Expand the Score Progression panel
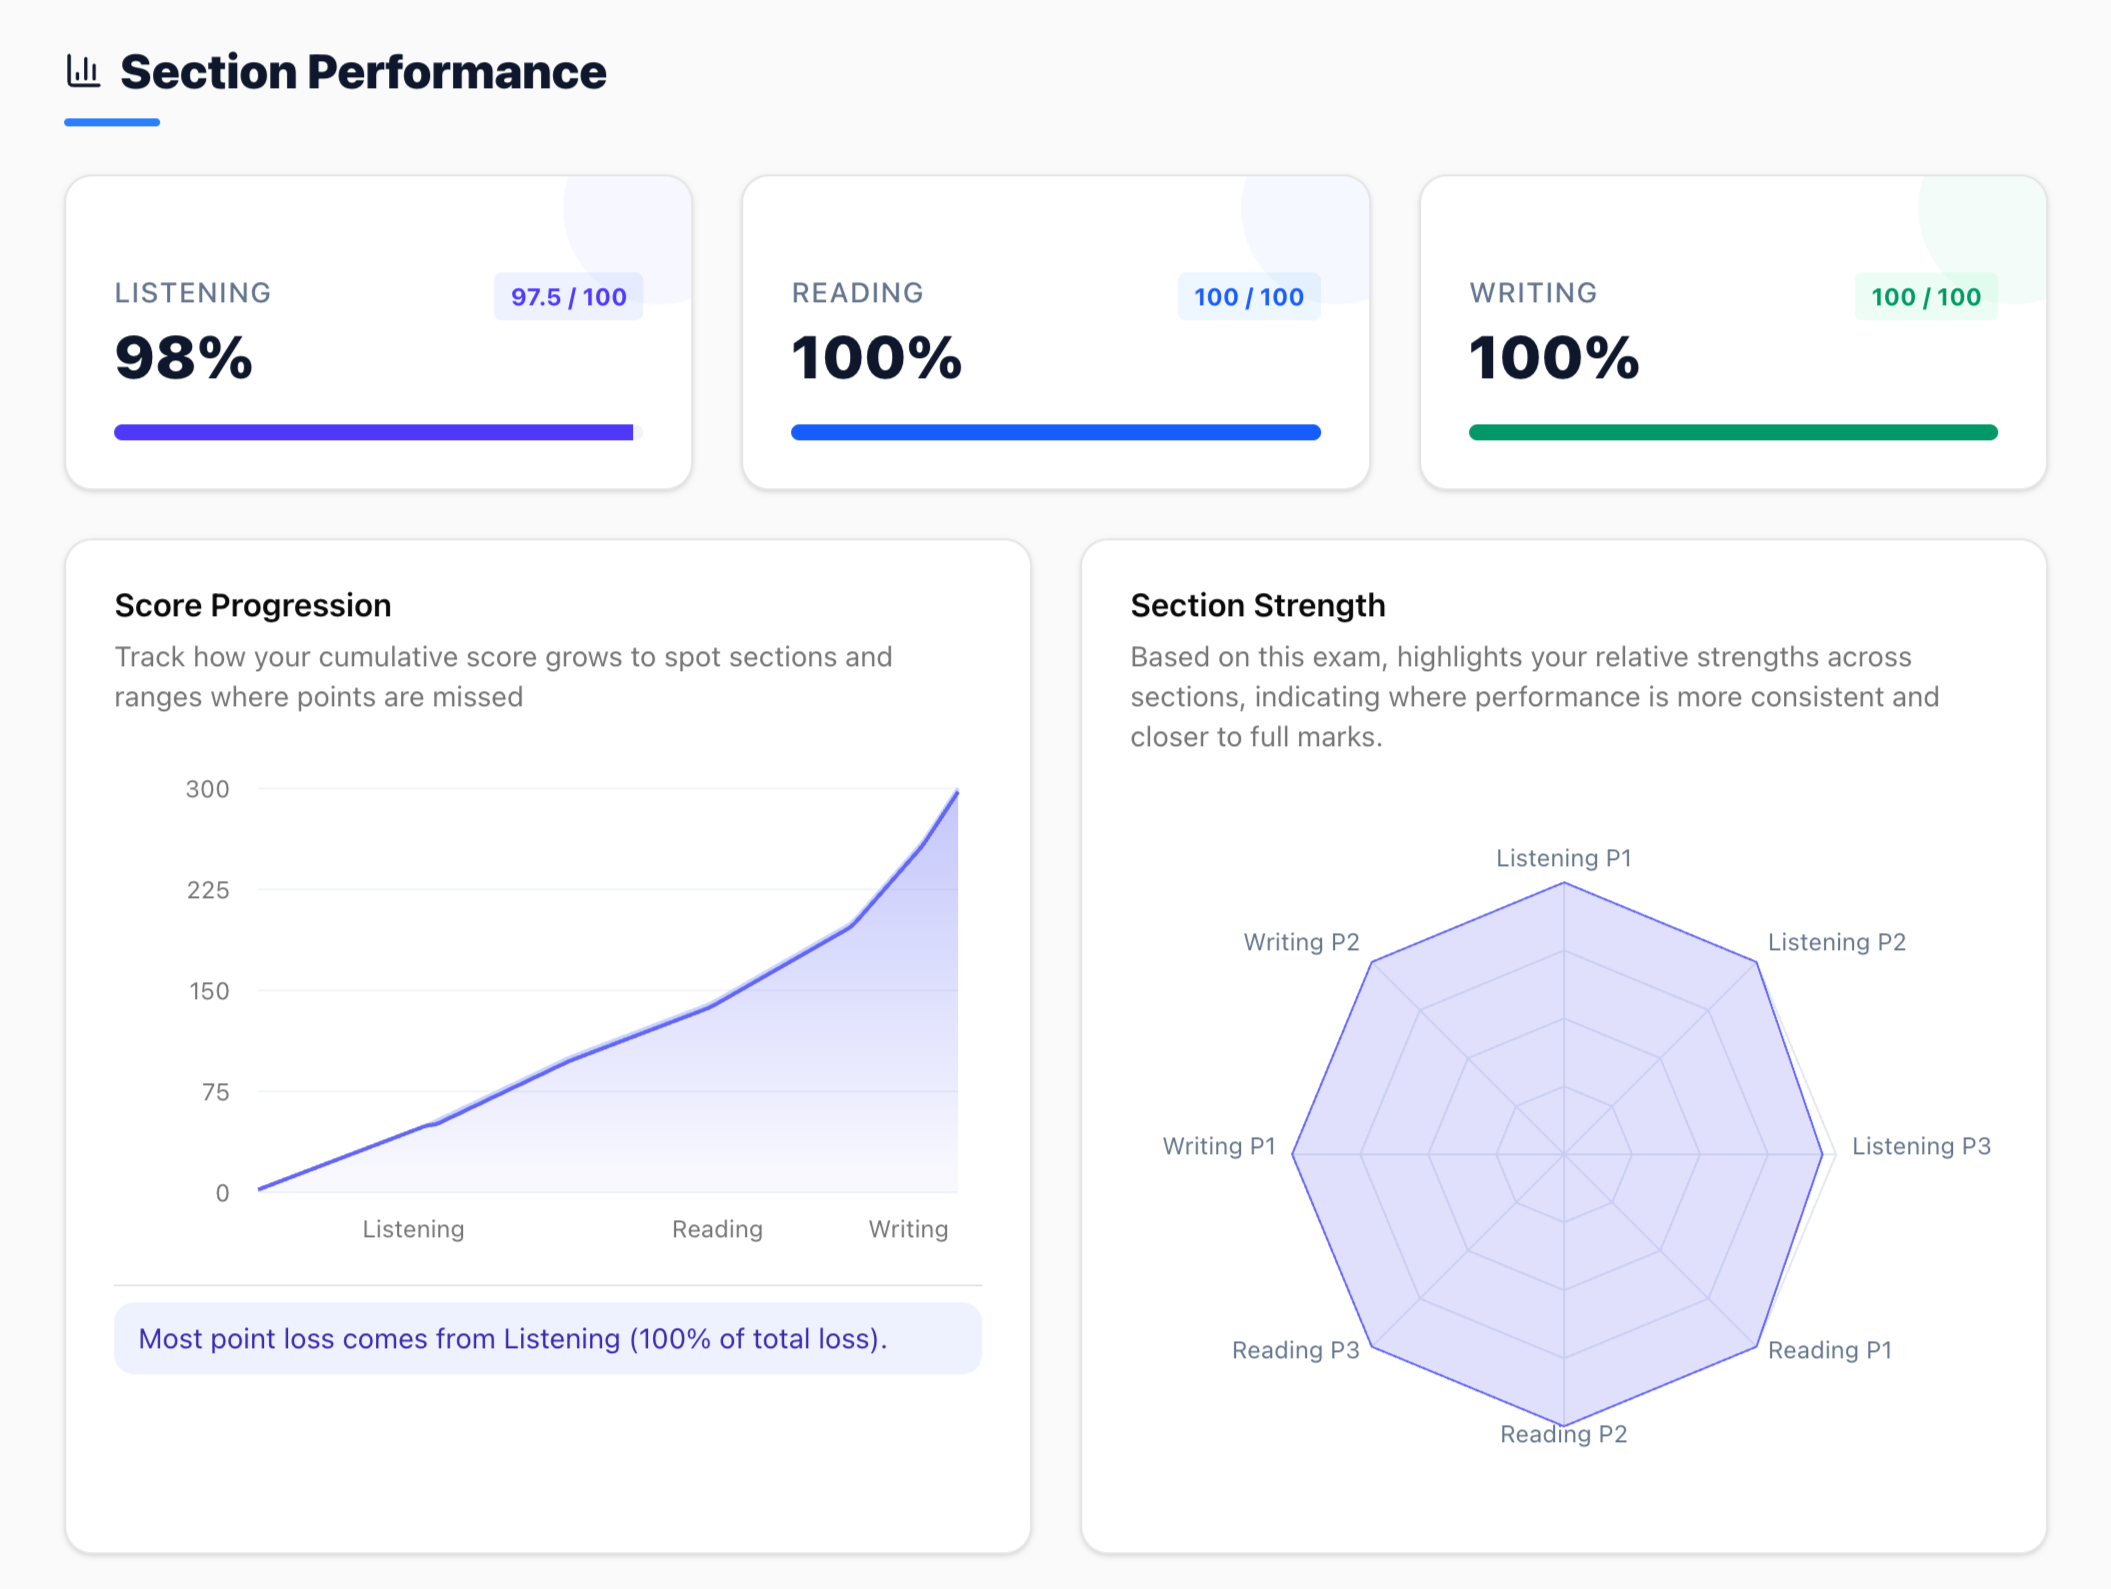The height and width of the screenshot is (1589, 2111). click(x=253, y=604)
